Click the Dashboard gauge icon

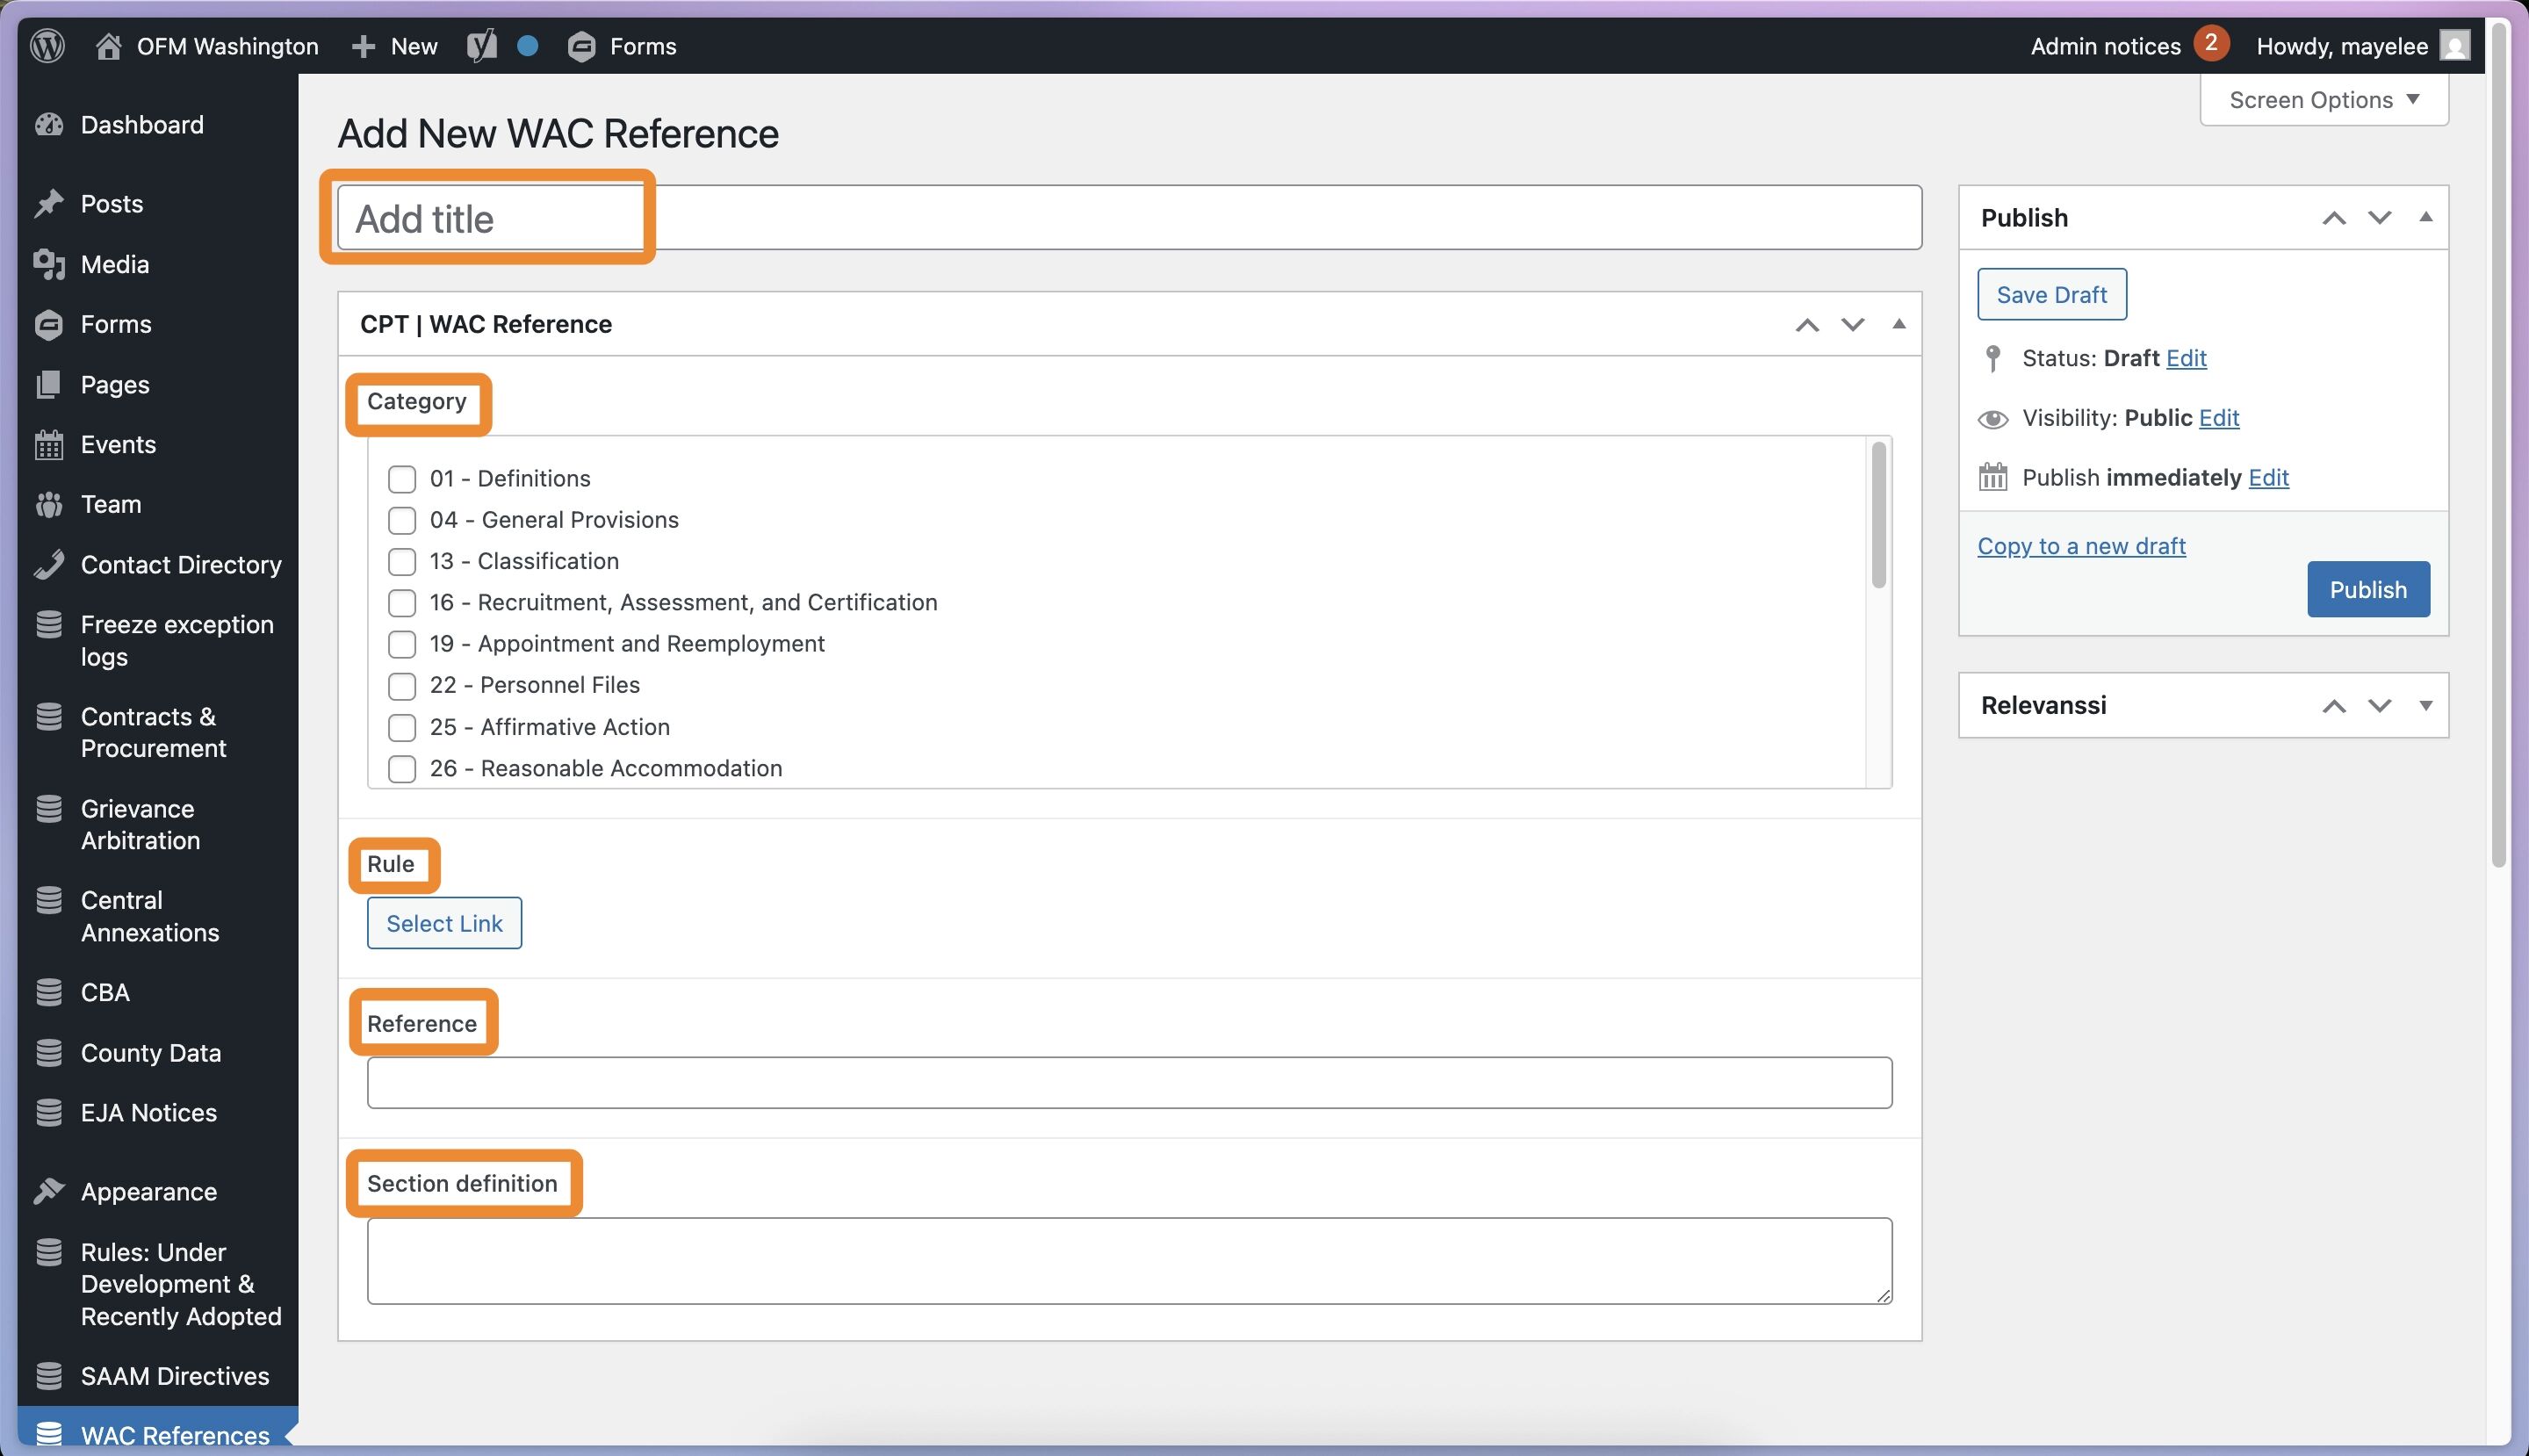click(48, 125)
